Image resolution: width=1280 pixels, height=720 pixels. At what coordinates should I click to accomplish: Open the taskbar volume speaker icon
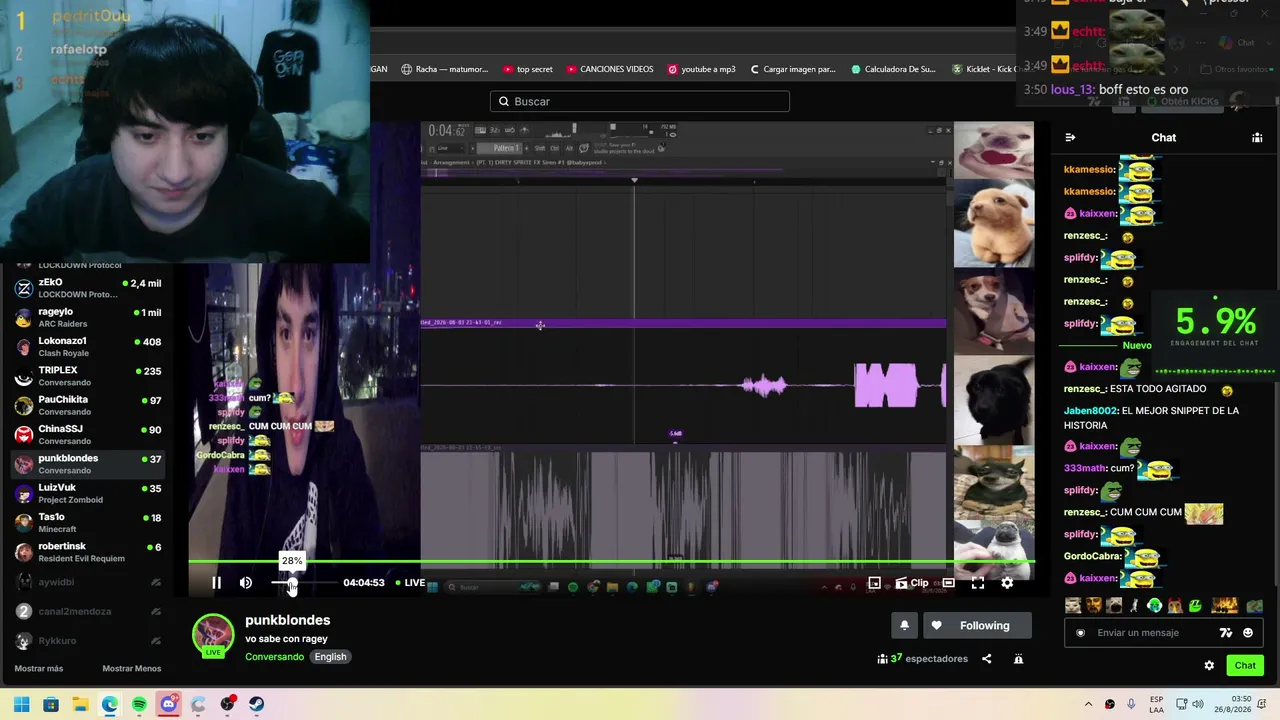click(1198, 704)
